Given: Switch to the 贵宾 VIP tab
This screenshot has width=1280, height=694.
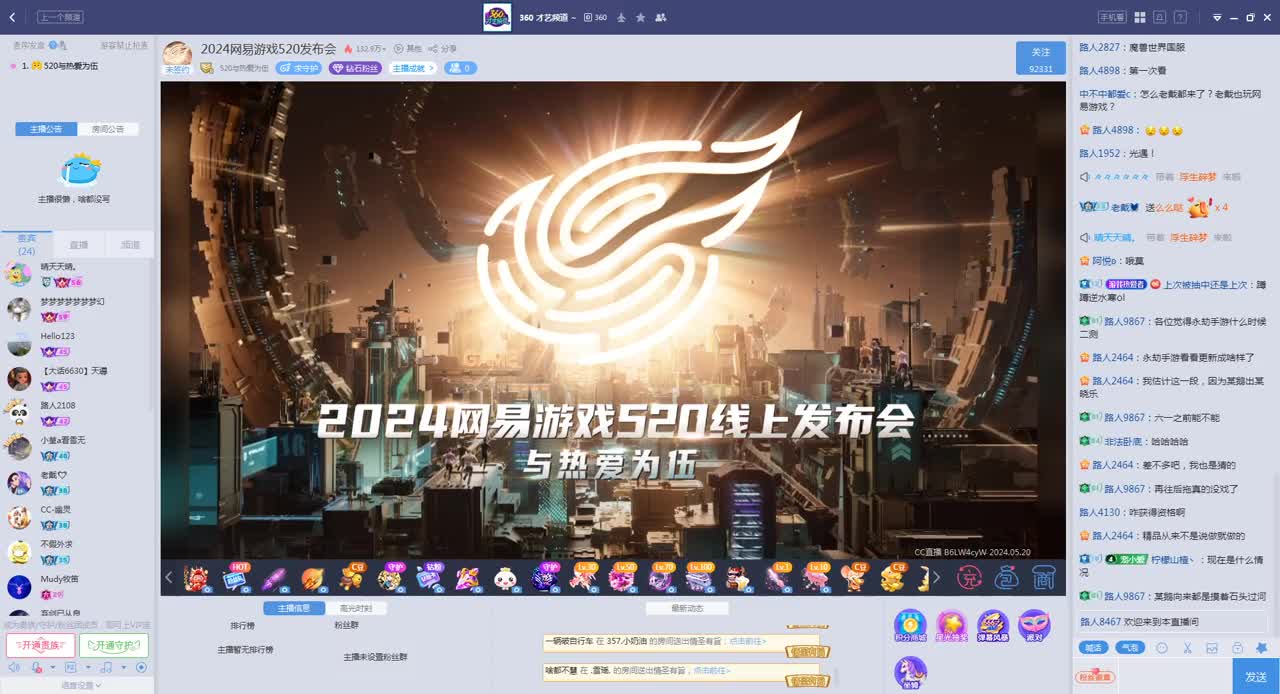Looking at the screenshot, I should [27, 244].
